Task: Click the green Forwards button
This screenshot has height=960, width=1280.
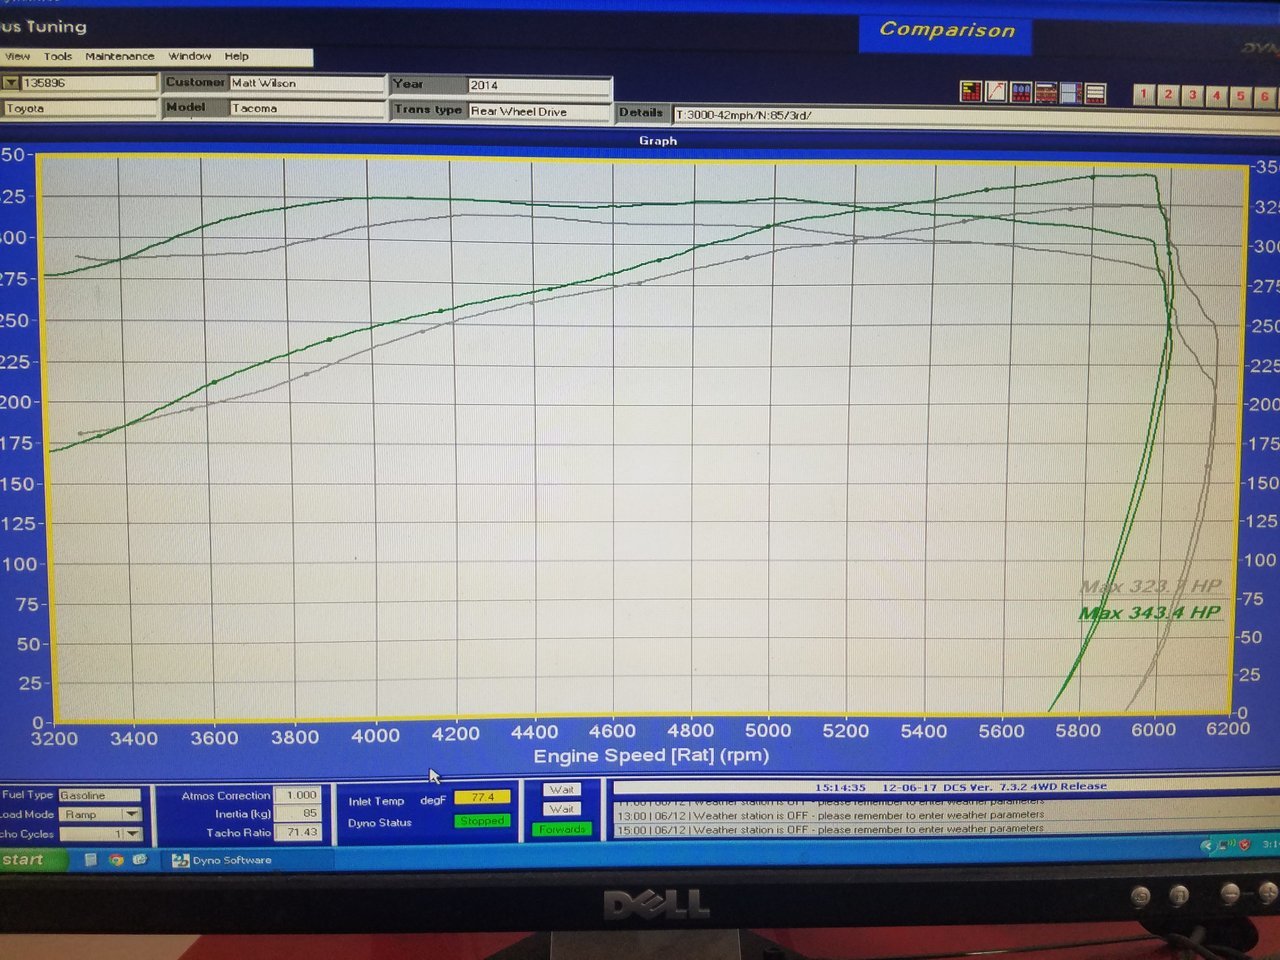Action: (562, 829)
